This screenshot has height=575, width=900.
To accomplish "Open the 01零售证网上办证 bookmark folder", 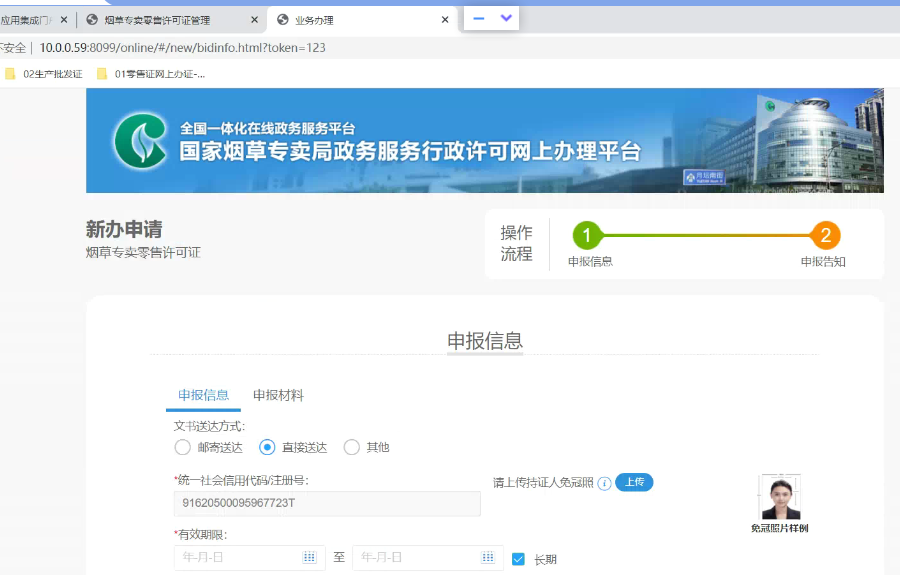I will [151, 74].
